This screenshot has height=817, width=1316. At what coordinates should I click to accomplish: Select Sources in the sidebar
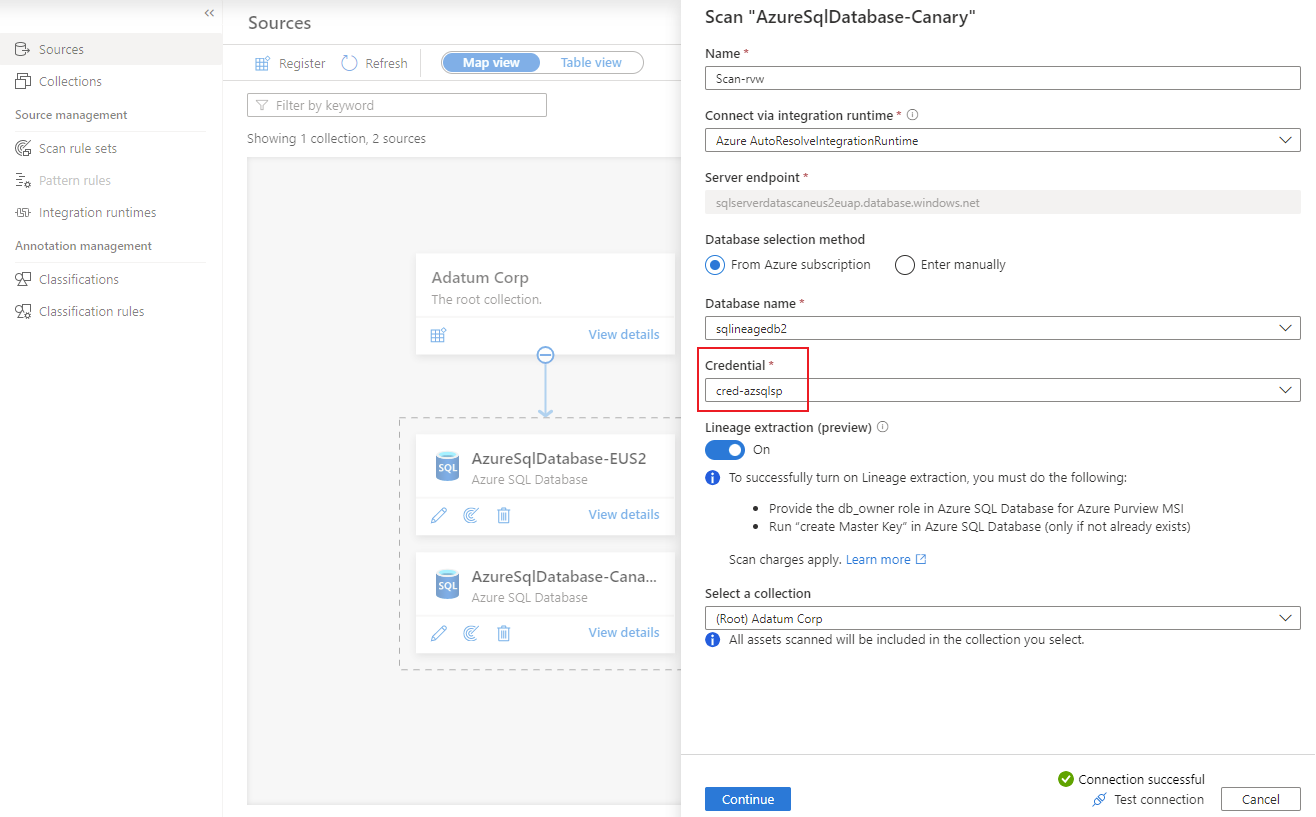(60, 48)
